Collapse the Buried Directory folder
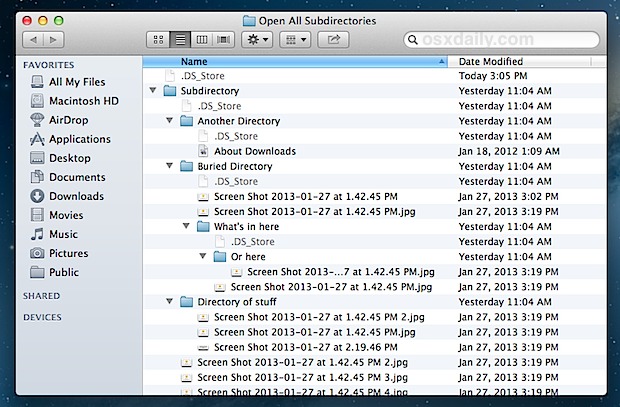 click(x=170, y=166)
